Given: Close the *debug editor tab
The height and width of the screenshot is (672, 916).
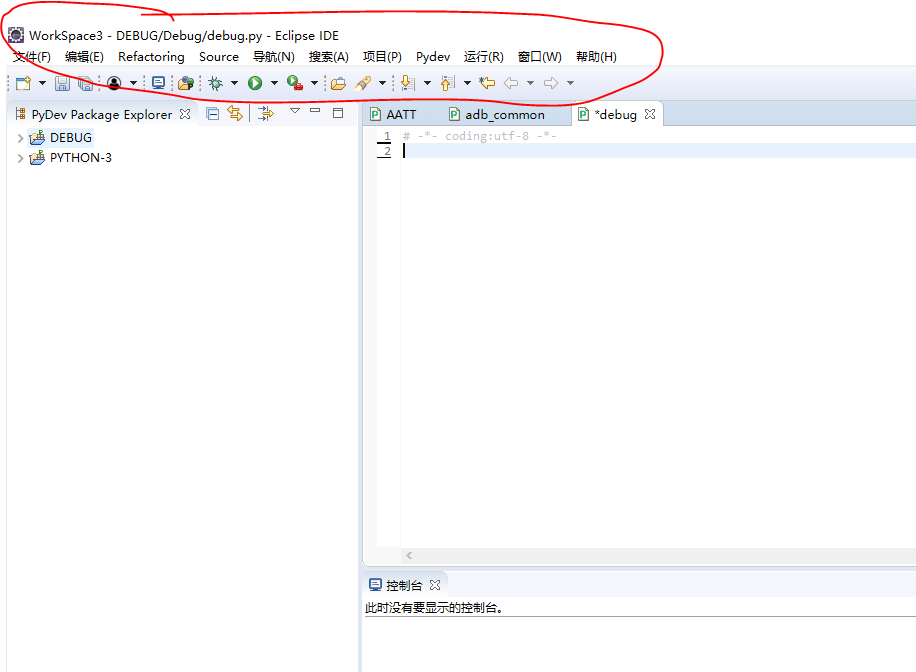Looking at the screenshot, I should click(650, 114).
